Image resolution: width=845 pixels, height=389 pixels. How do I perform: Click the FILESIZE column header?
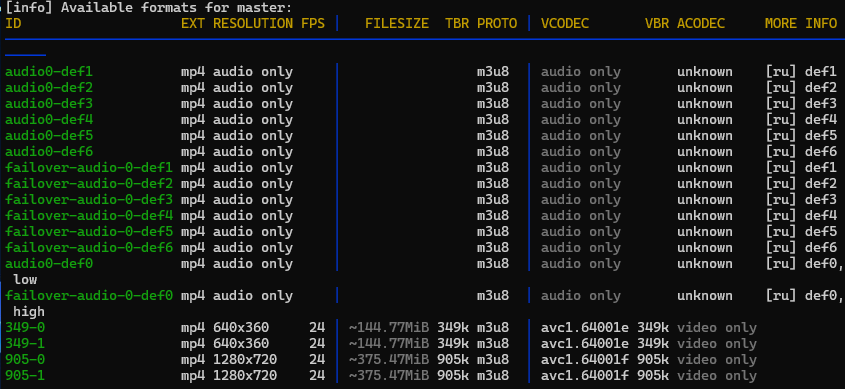397,24
